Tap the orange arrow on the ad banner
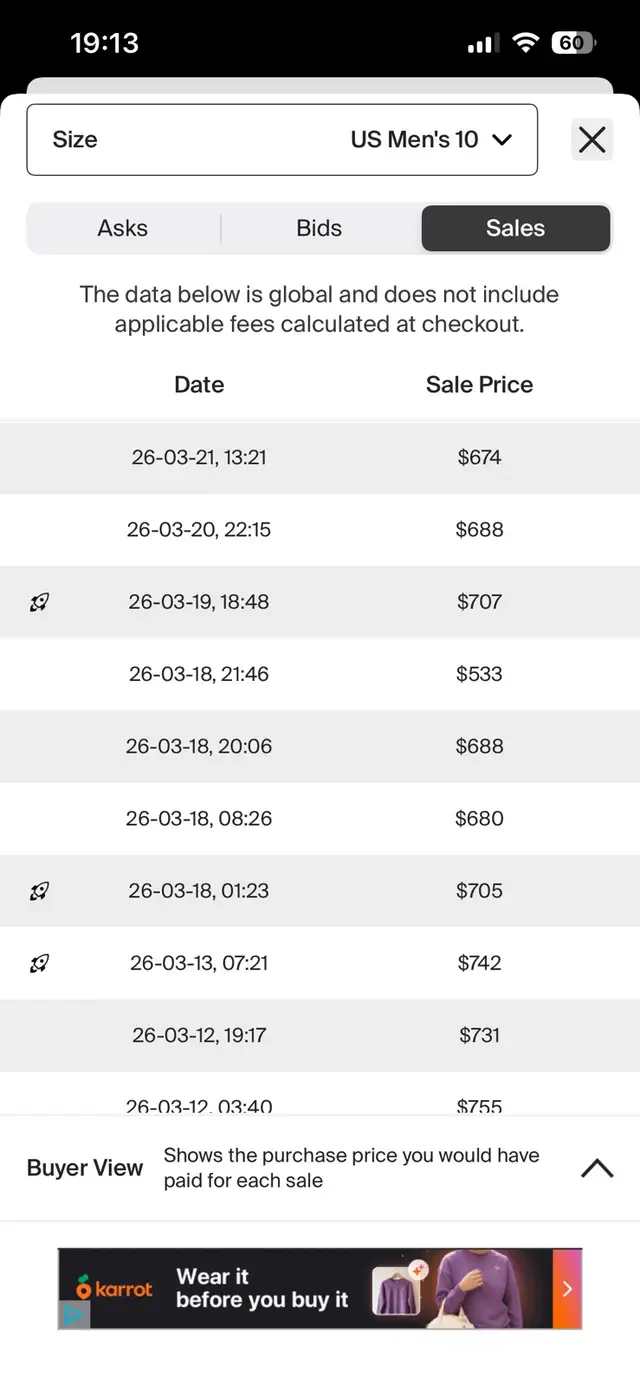The width and height of the screenshot is (640, 1386). tap(567, 1288)
